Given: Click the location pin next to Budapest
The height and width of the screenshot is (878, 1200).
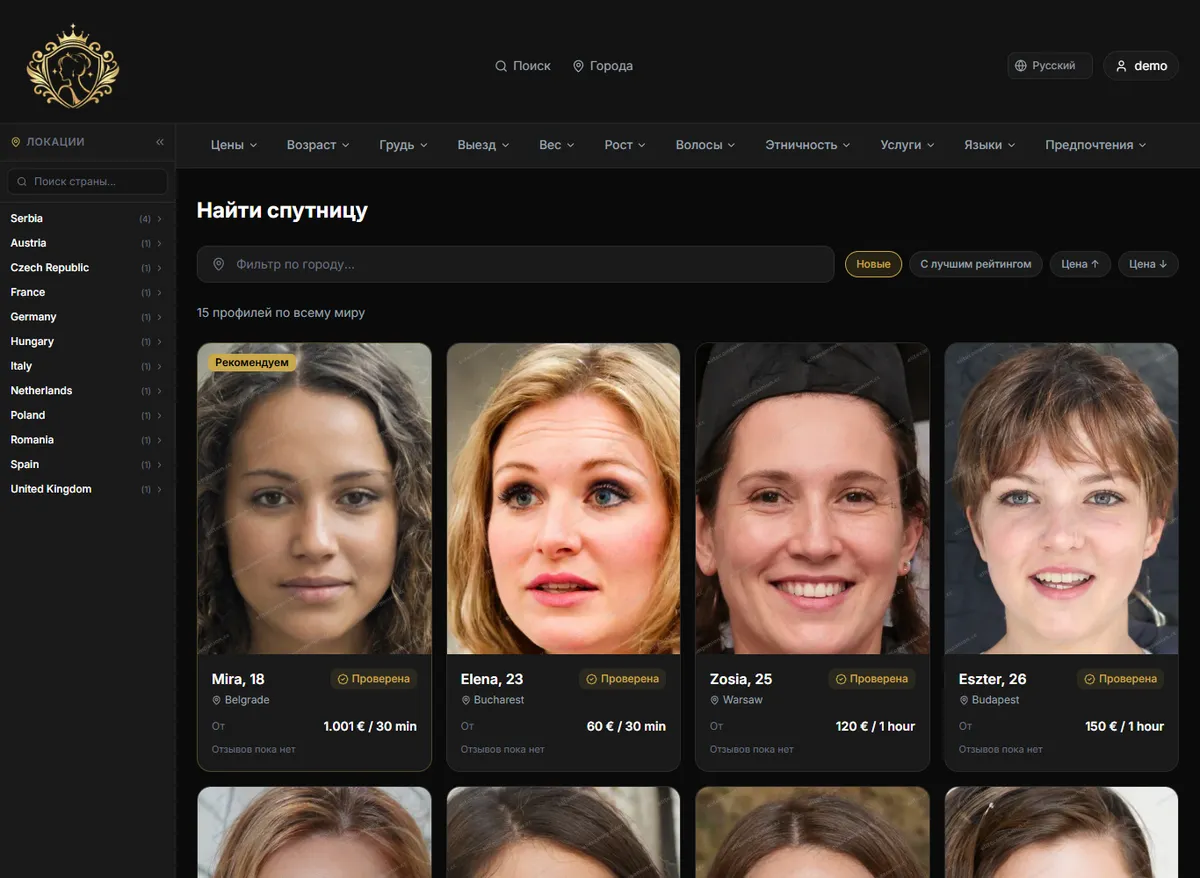Looking at the screenshot, I should tap(963, 700).
